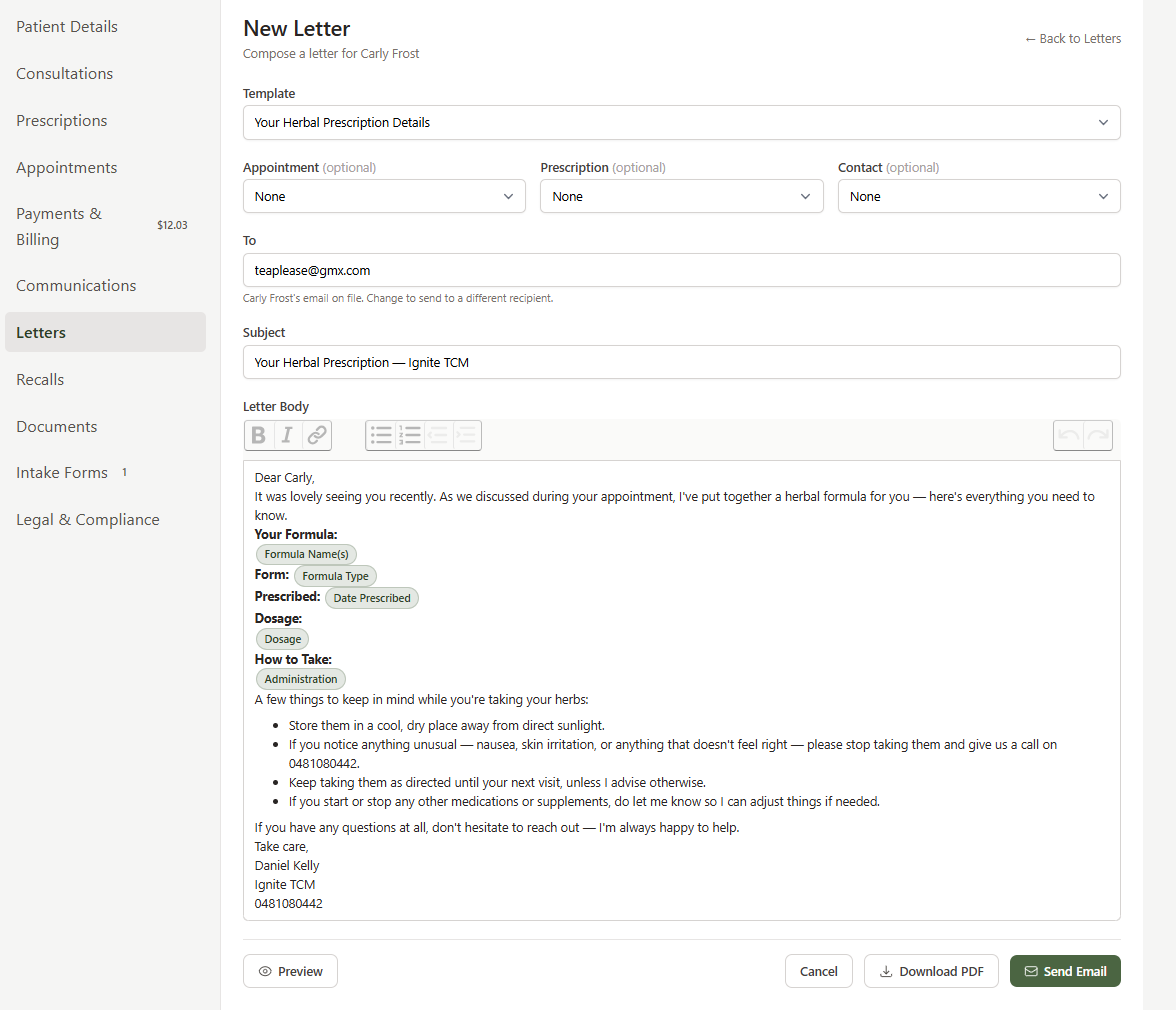This screenshot has height=1010, width=1176.
Task: Open the Payments & Billing section
Action: 59,226
